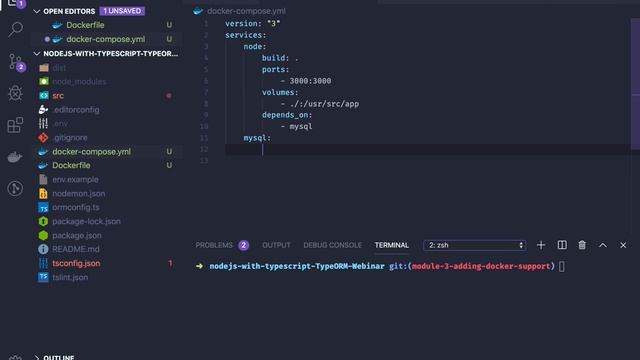
Task: Click the 'mysql:' text on line 11
Action: [257, 138]
